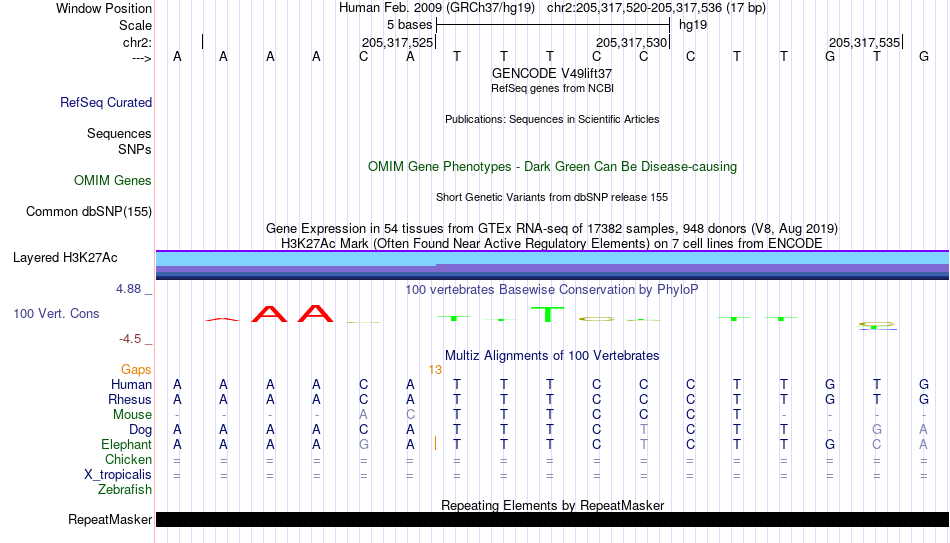Click the chr2: ruler label

[x=138, y=42]
